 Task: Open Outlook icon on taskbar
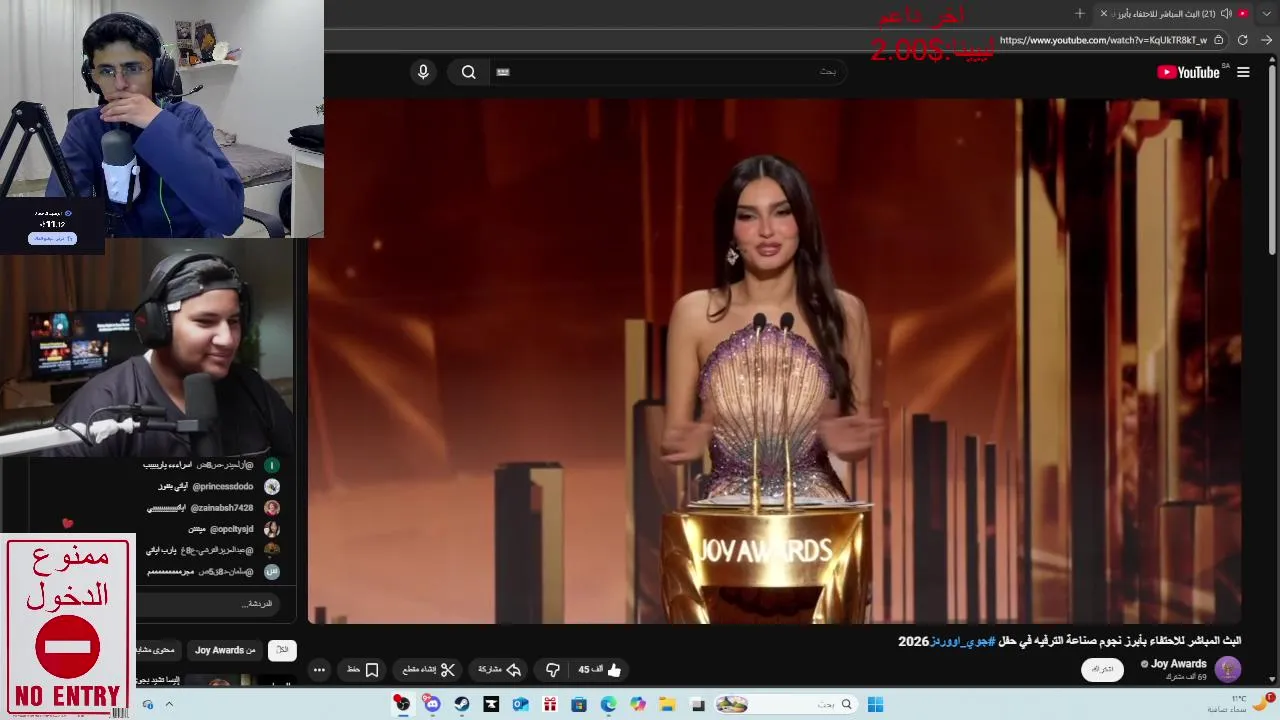(x=520, y=704)
